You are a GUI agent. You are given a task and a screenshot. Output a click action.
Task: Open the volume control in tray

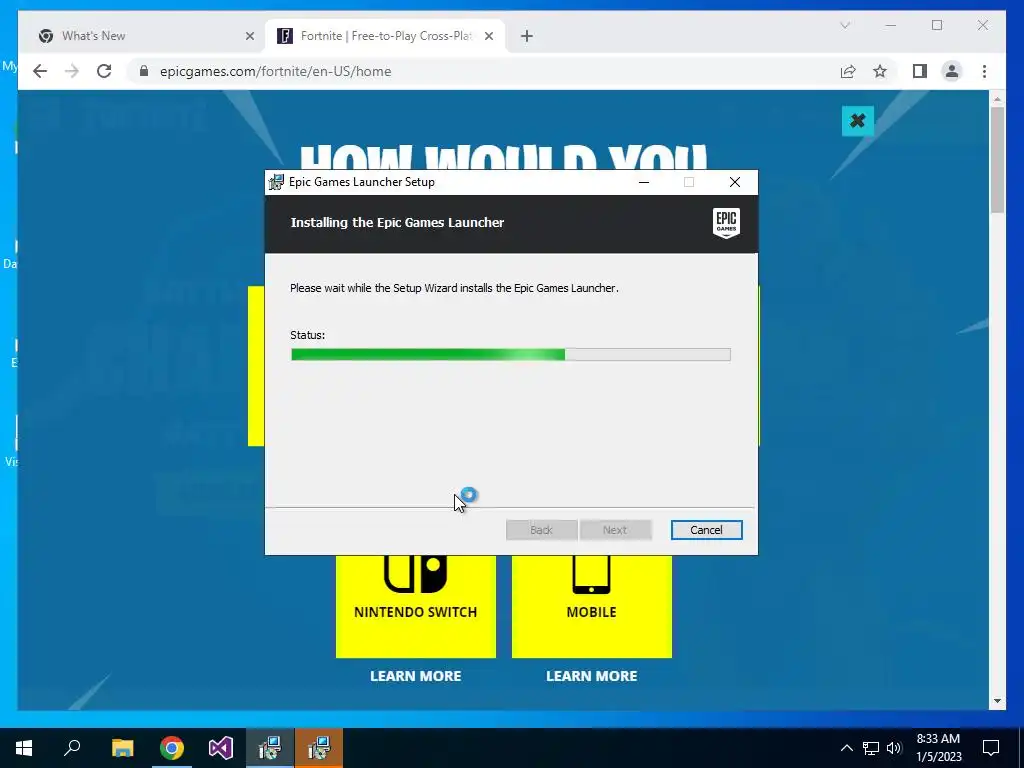click(x=894, y=748)
